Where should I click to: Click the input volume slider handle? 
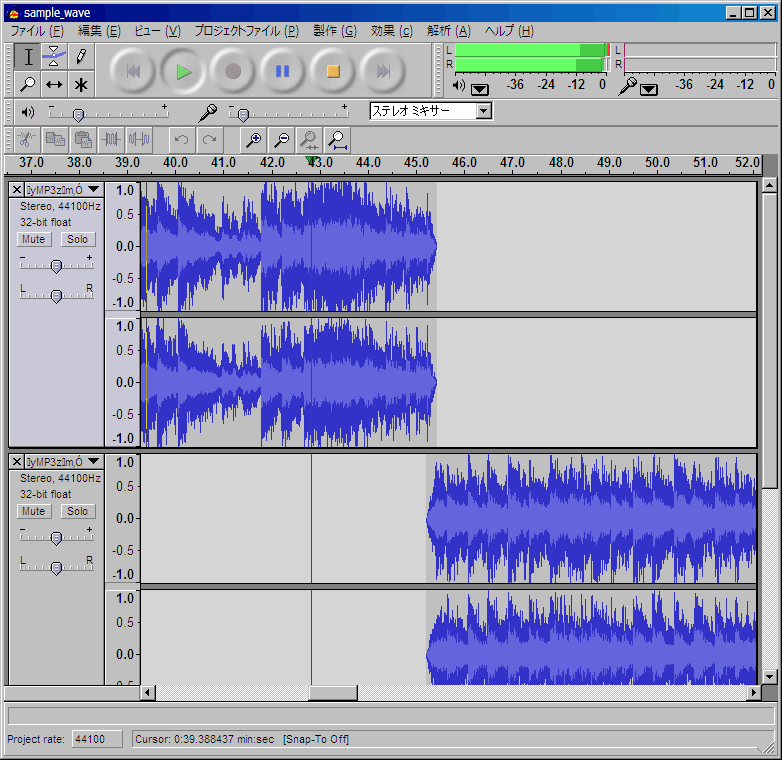[x=243, y=115]
